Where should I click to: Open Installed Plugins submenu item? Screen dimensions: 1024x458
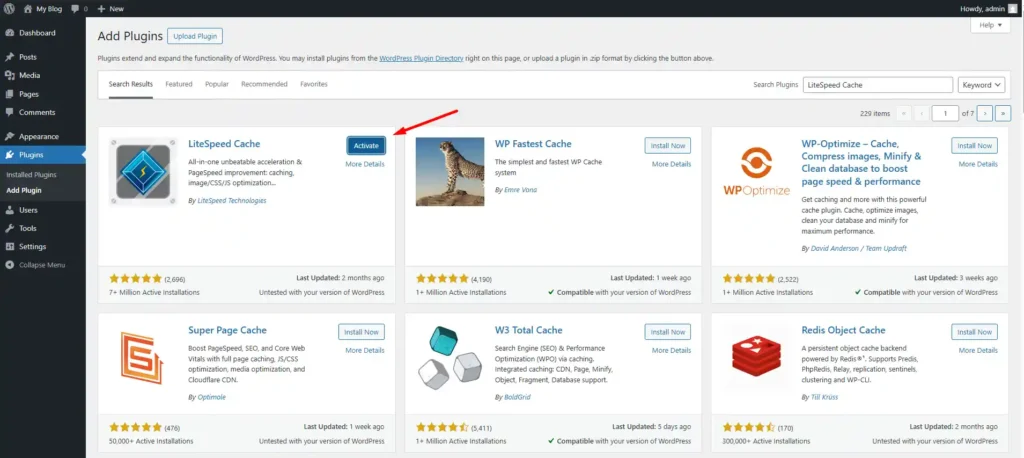tap(31, 174)
